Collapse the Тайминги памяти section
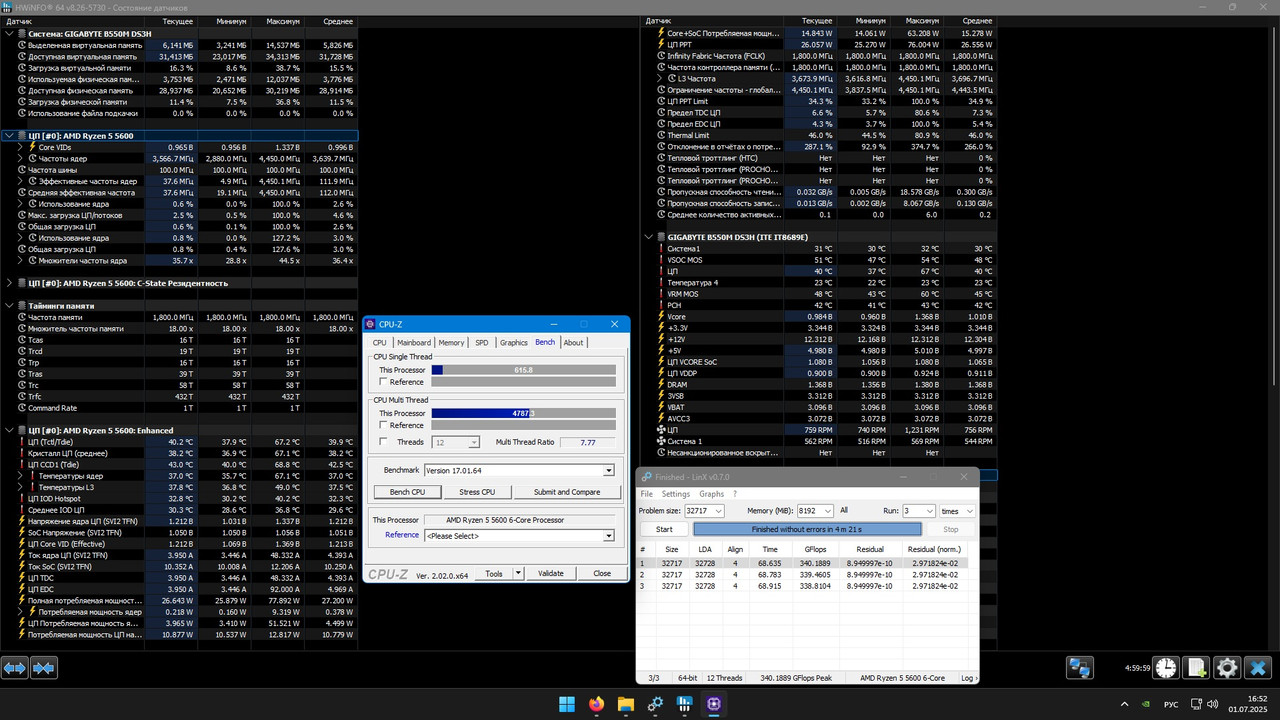The width and height of the screenshot is (1280, 720). (x=9, y=305)
